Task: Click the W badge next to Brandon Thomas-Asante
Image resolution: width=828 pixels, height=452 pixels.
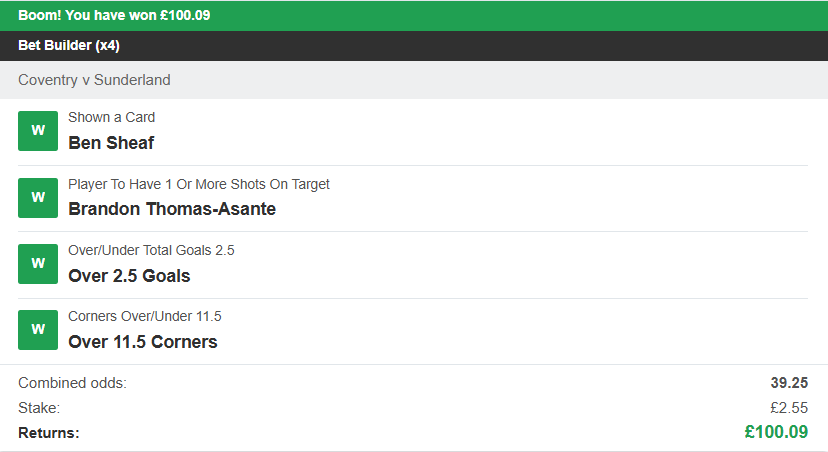Action: coord(38,198)
